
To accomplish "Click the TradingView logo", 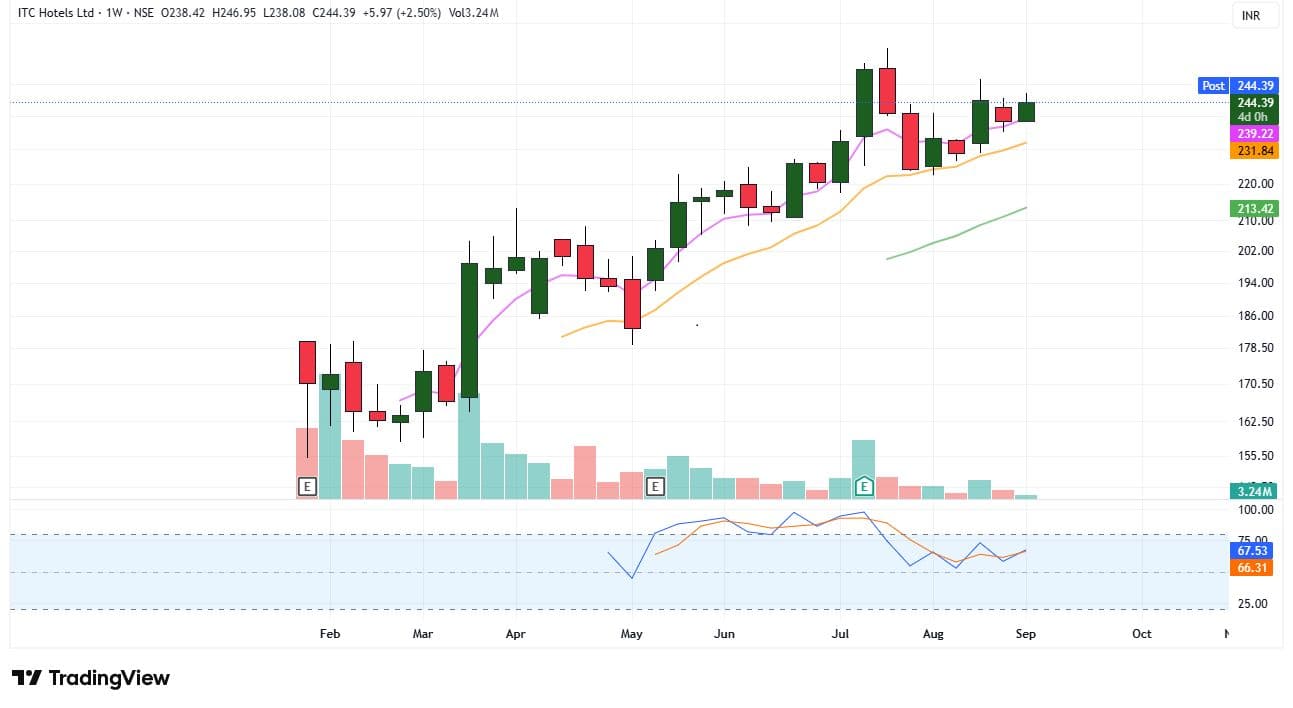I will [91, 678].
